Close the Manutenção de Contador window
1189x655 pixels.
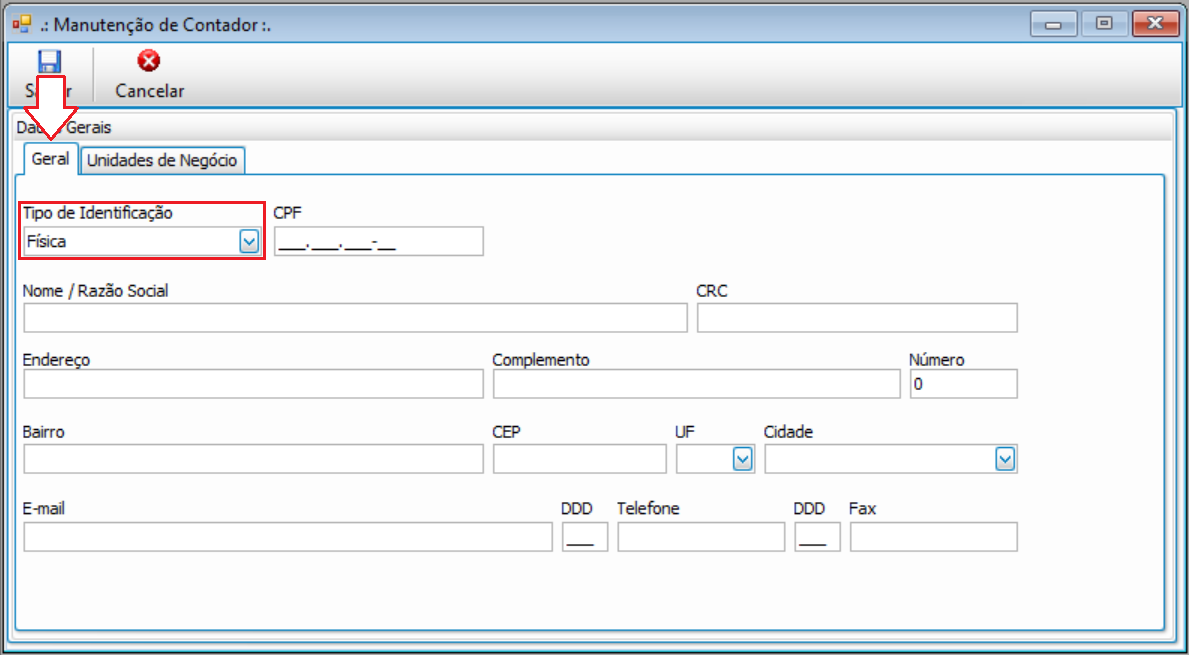click(x=1155, y=24)
